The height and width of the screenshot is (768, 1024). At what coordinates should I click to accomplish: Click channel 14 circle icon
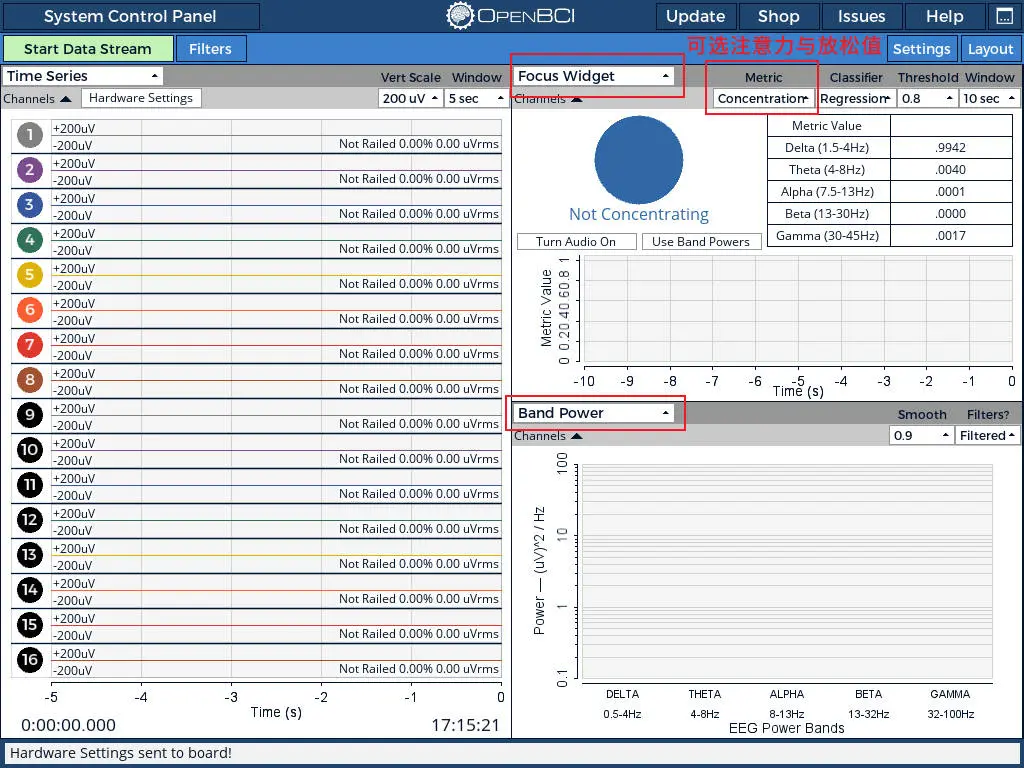point(29,590)
